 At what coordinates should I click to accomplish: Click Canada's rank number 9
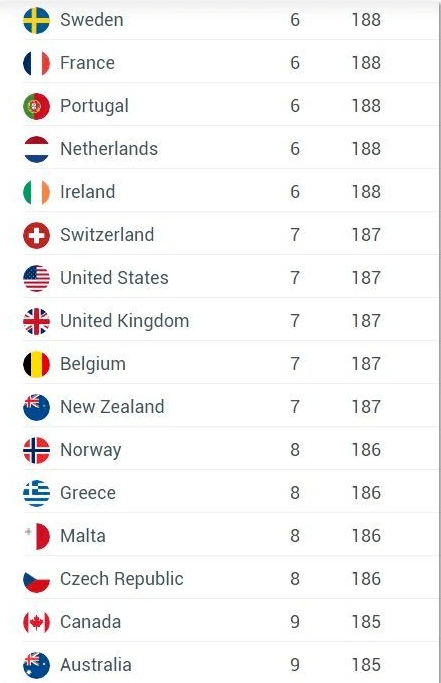point(295,622)
